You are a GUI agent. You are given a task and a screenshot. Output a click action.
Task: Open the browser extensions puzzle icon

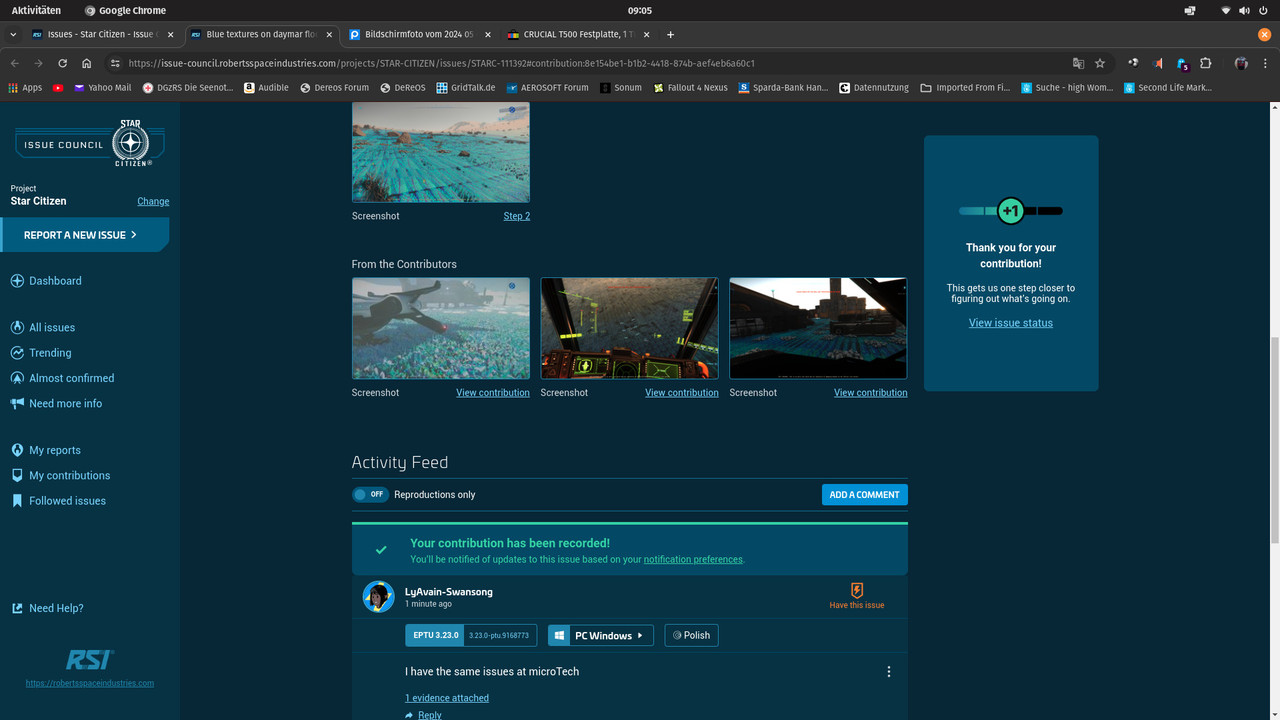click(x=1206, y=63)
